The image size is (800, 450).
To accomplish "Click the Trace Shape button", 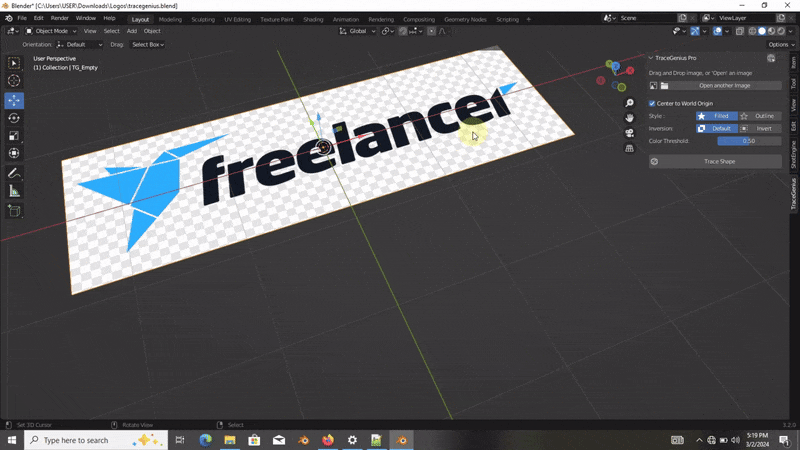I will pos(715,162).
